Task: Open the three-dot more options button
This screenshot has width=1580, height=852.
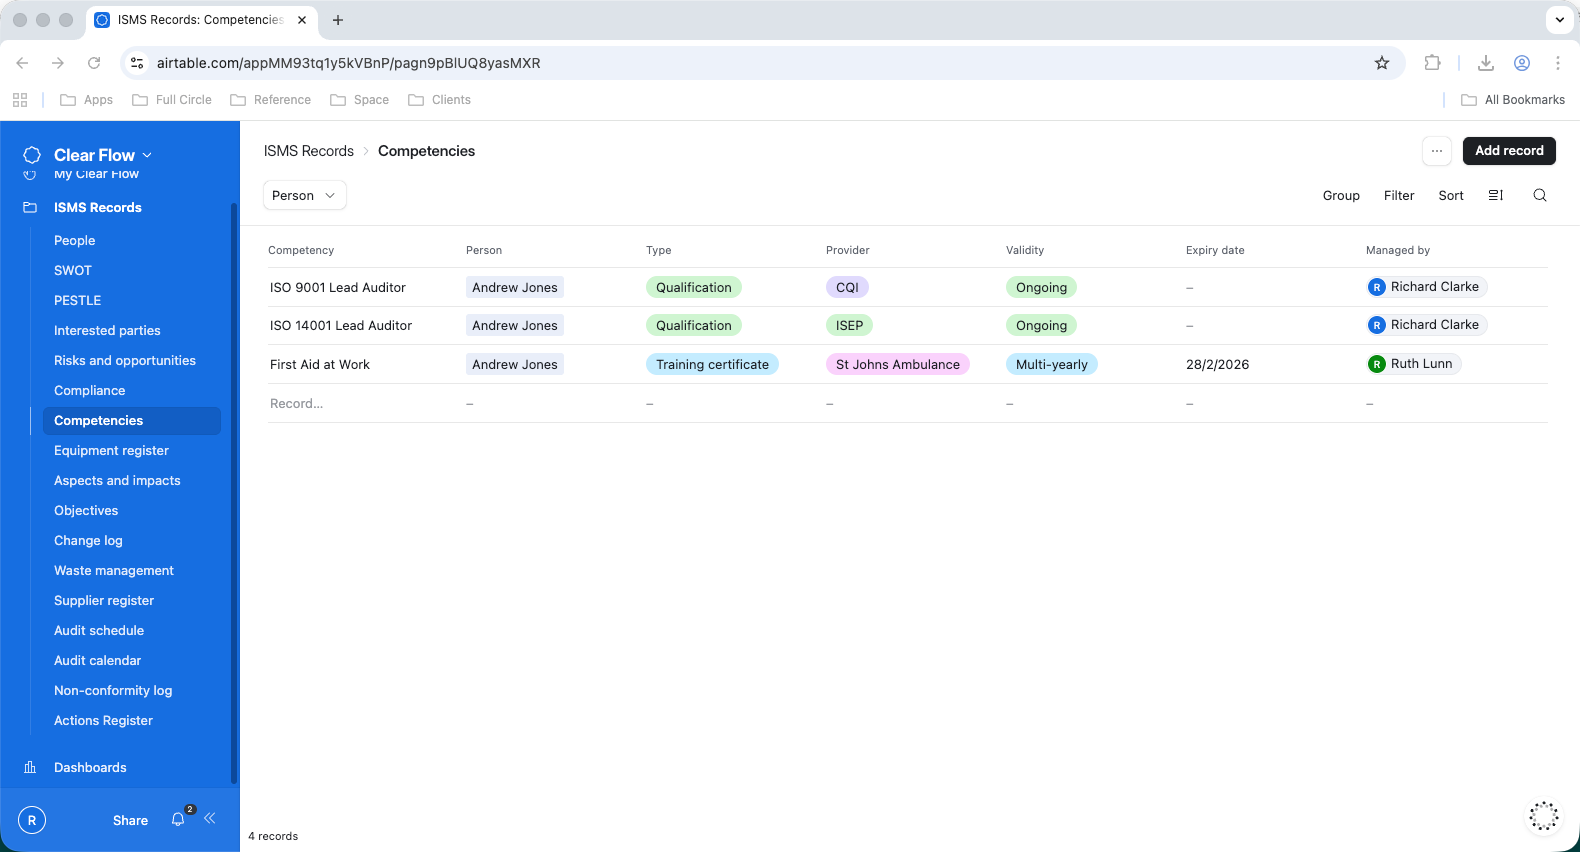Action: tap(1436, 151)
